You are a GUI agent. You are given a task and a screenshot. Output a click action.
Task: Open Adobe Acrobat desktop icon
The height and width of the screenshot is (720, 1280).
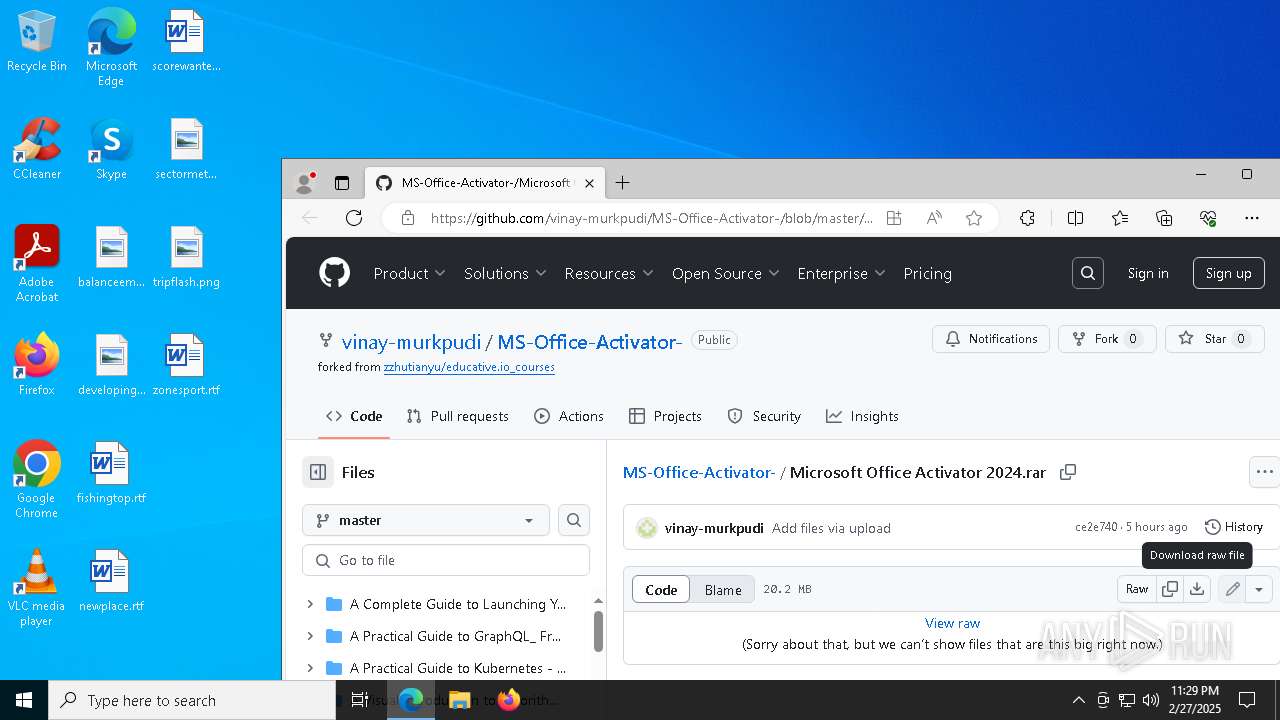point(37,264)
